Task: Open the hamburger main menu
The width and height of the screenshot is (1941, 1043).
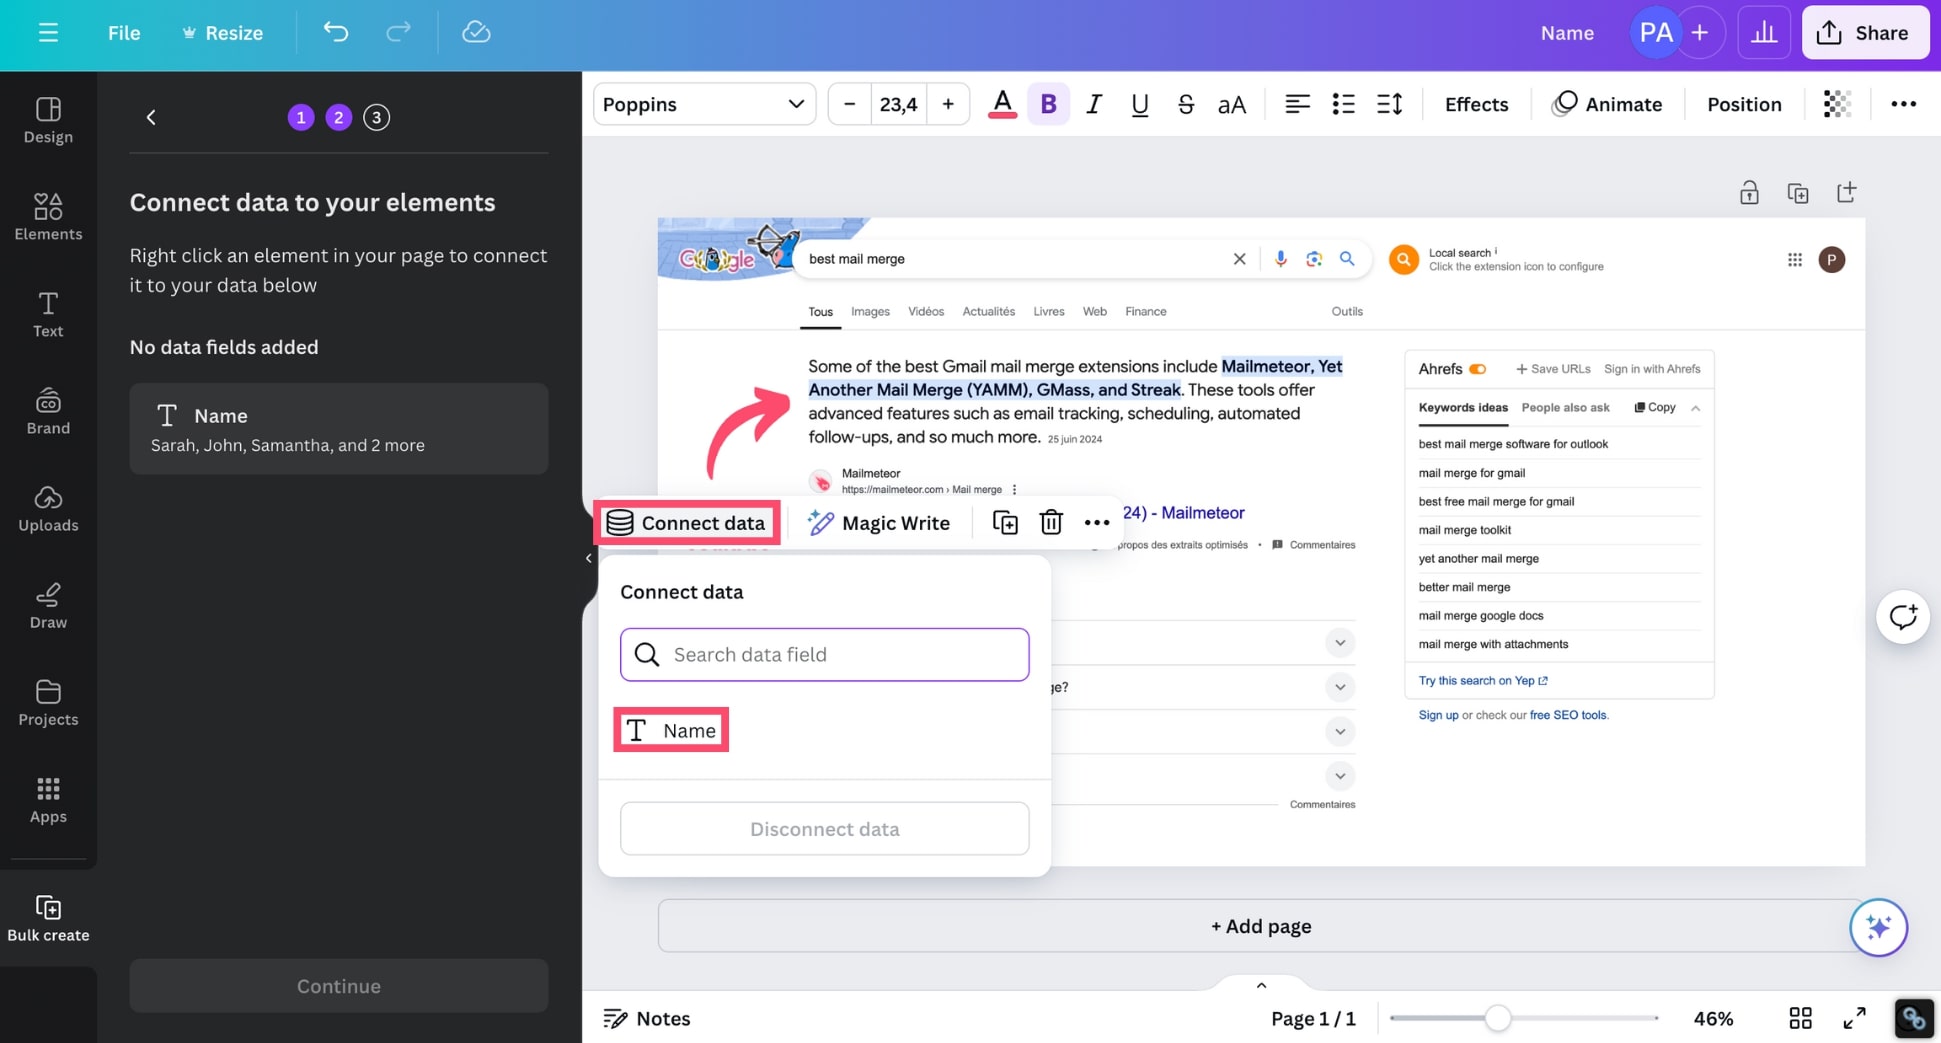Action: tap(48, 33)
